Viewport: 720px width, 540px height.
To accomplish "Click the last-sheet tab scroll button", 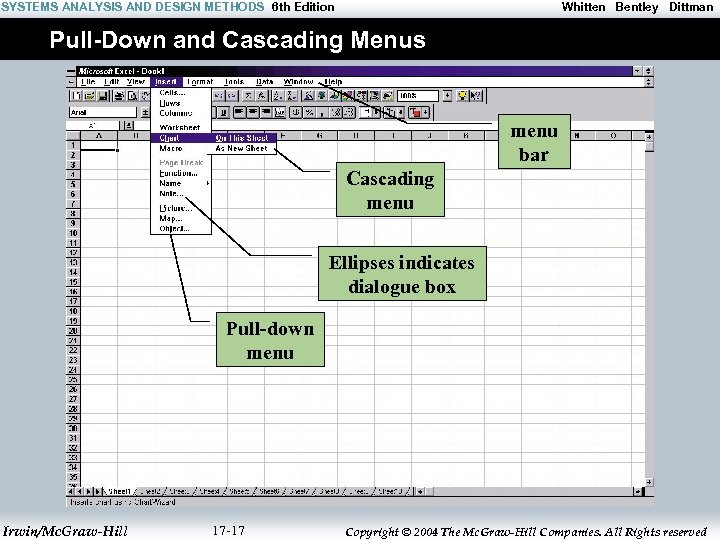I will [x=97, y=491].
